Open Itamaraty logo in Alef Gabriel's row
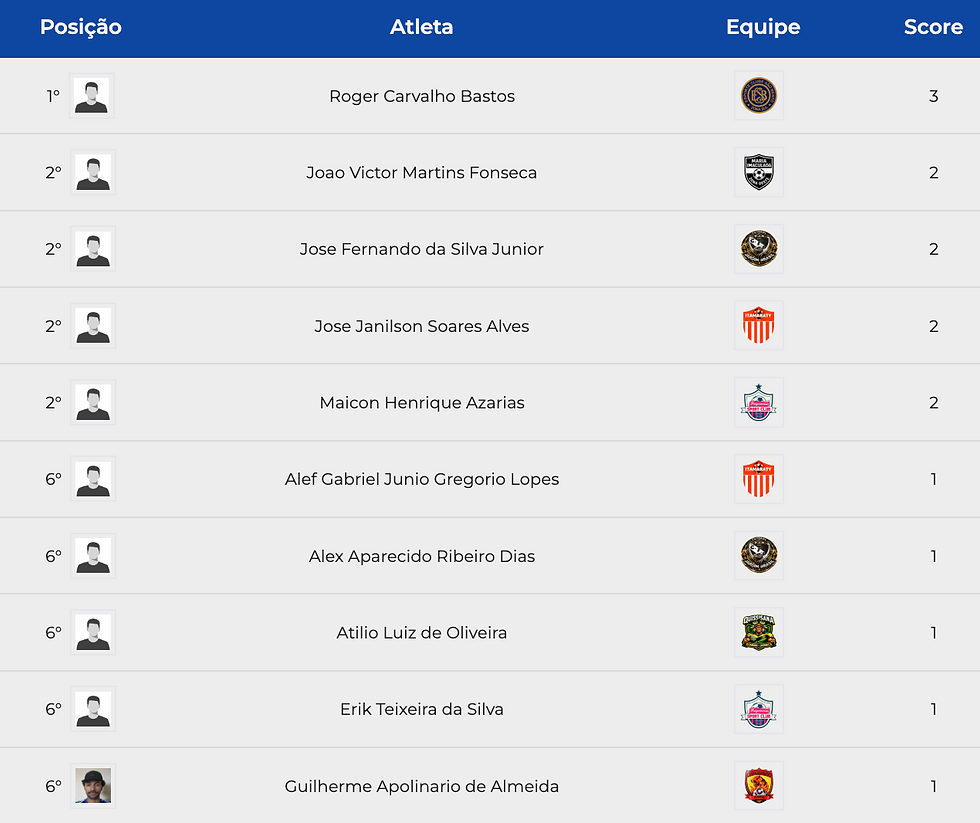This screenshot has height=823, width=980. (x=759, y=479)
